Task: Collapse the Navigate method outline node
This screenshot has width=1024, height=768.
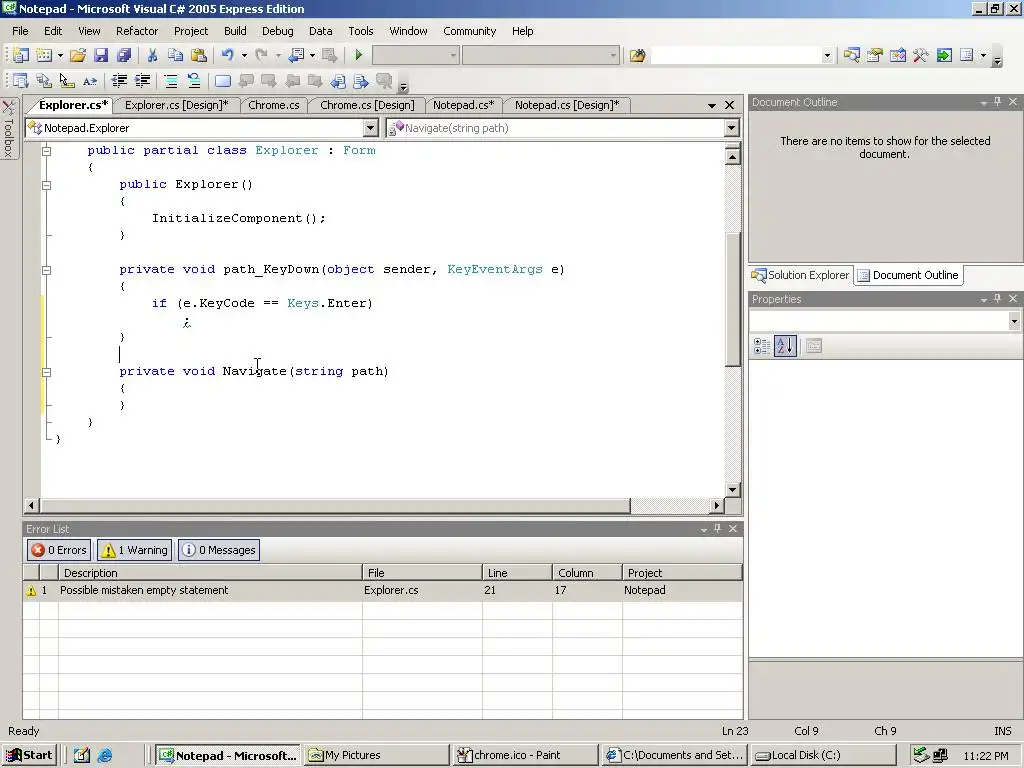Action: pyautogui.click(x=46, y=372)
